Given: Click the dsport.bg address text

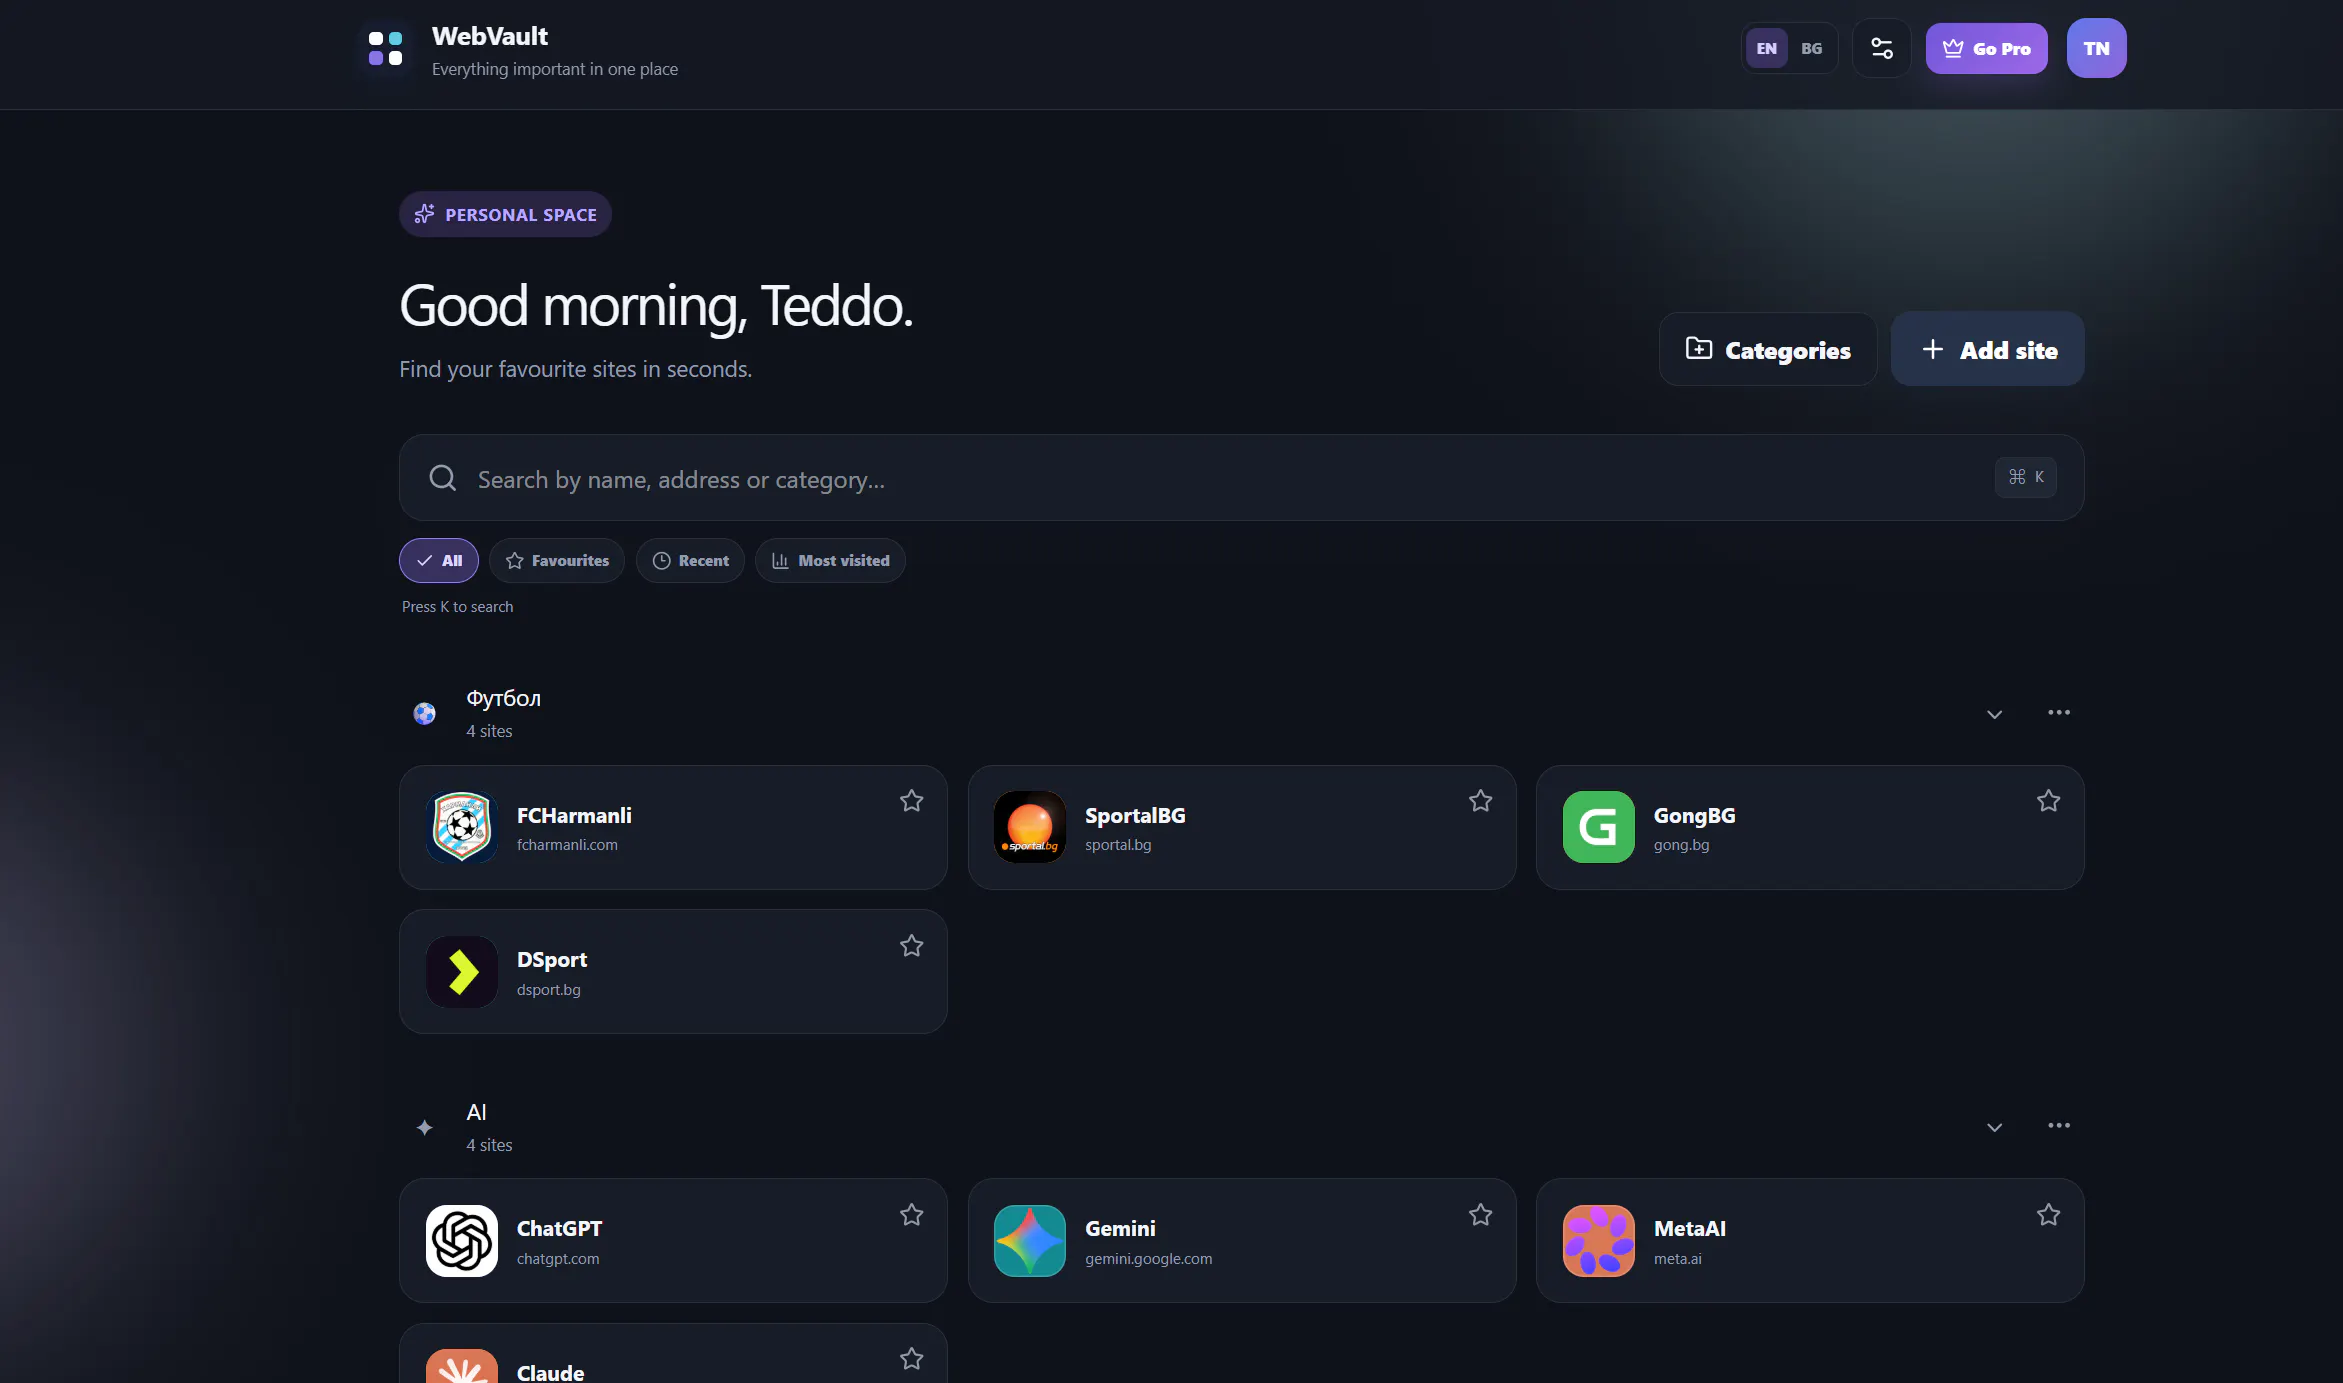Looking at the screenshot, I should pos(549,990).
